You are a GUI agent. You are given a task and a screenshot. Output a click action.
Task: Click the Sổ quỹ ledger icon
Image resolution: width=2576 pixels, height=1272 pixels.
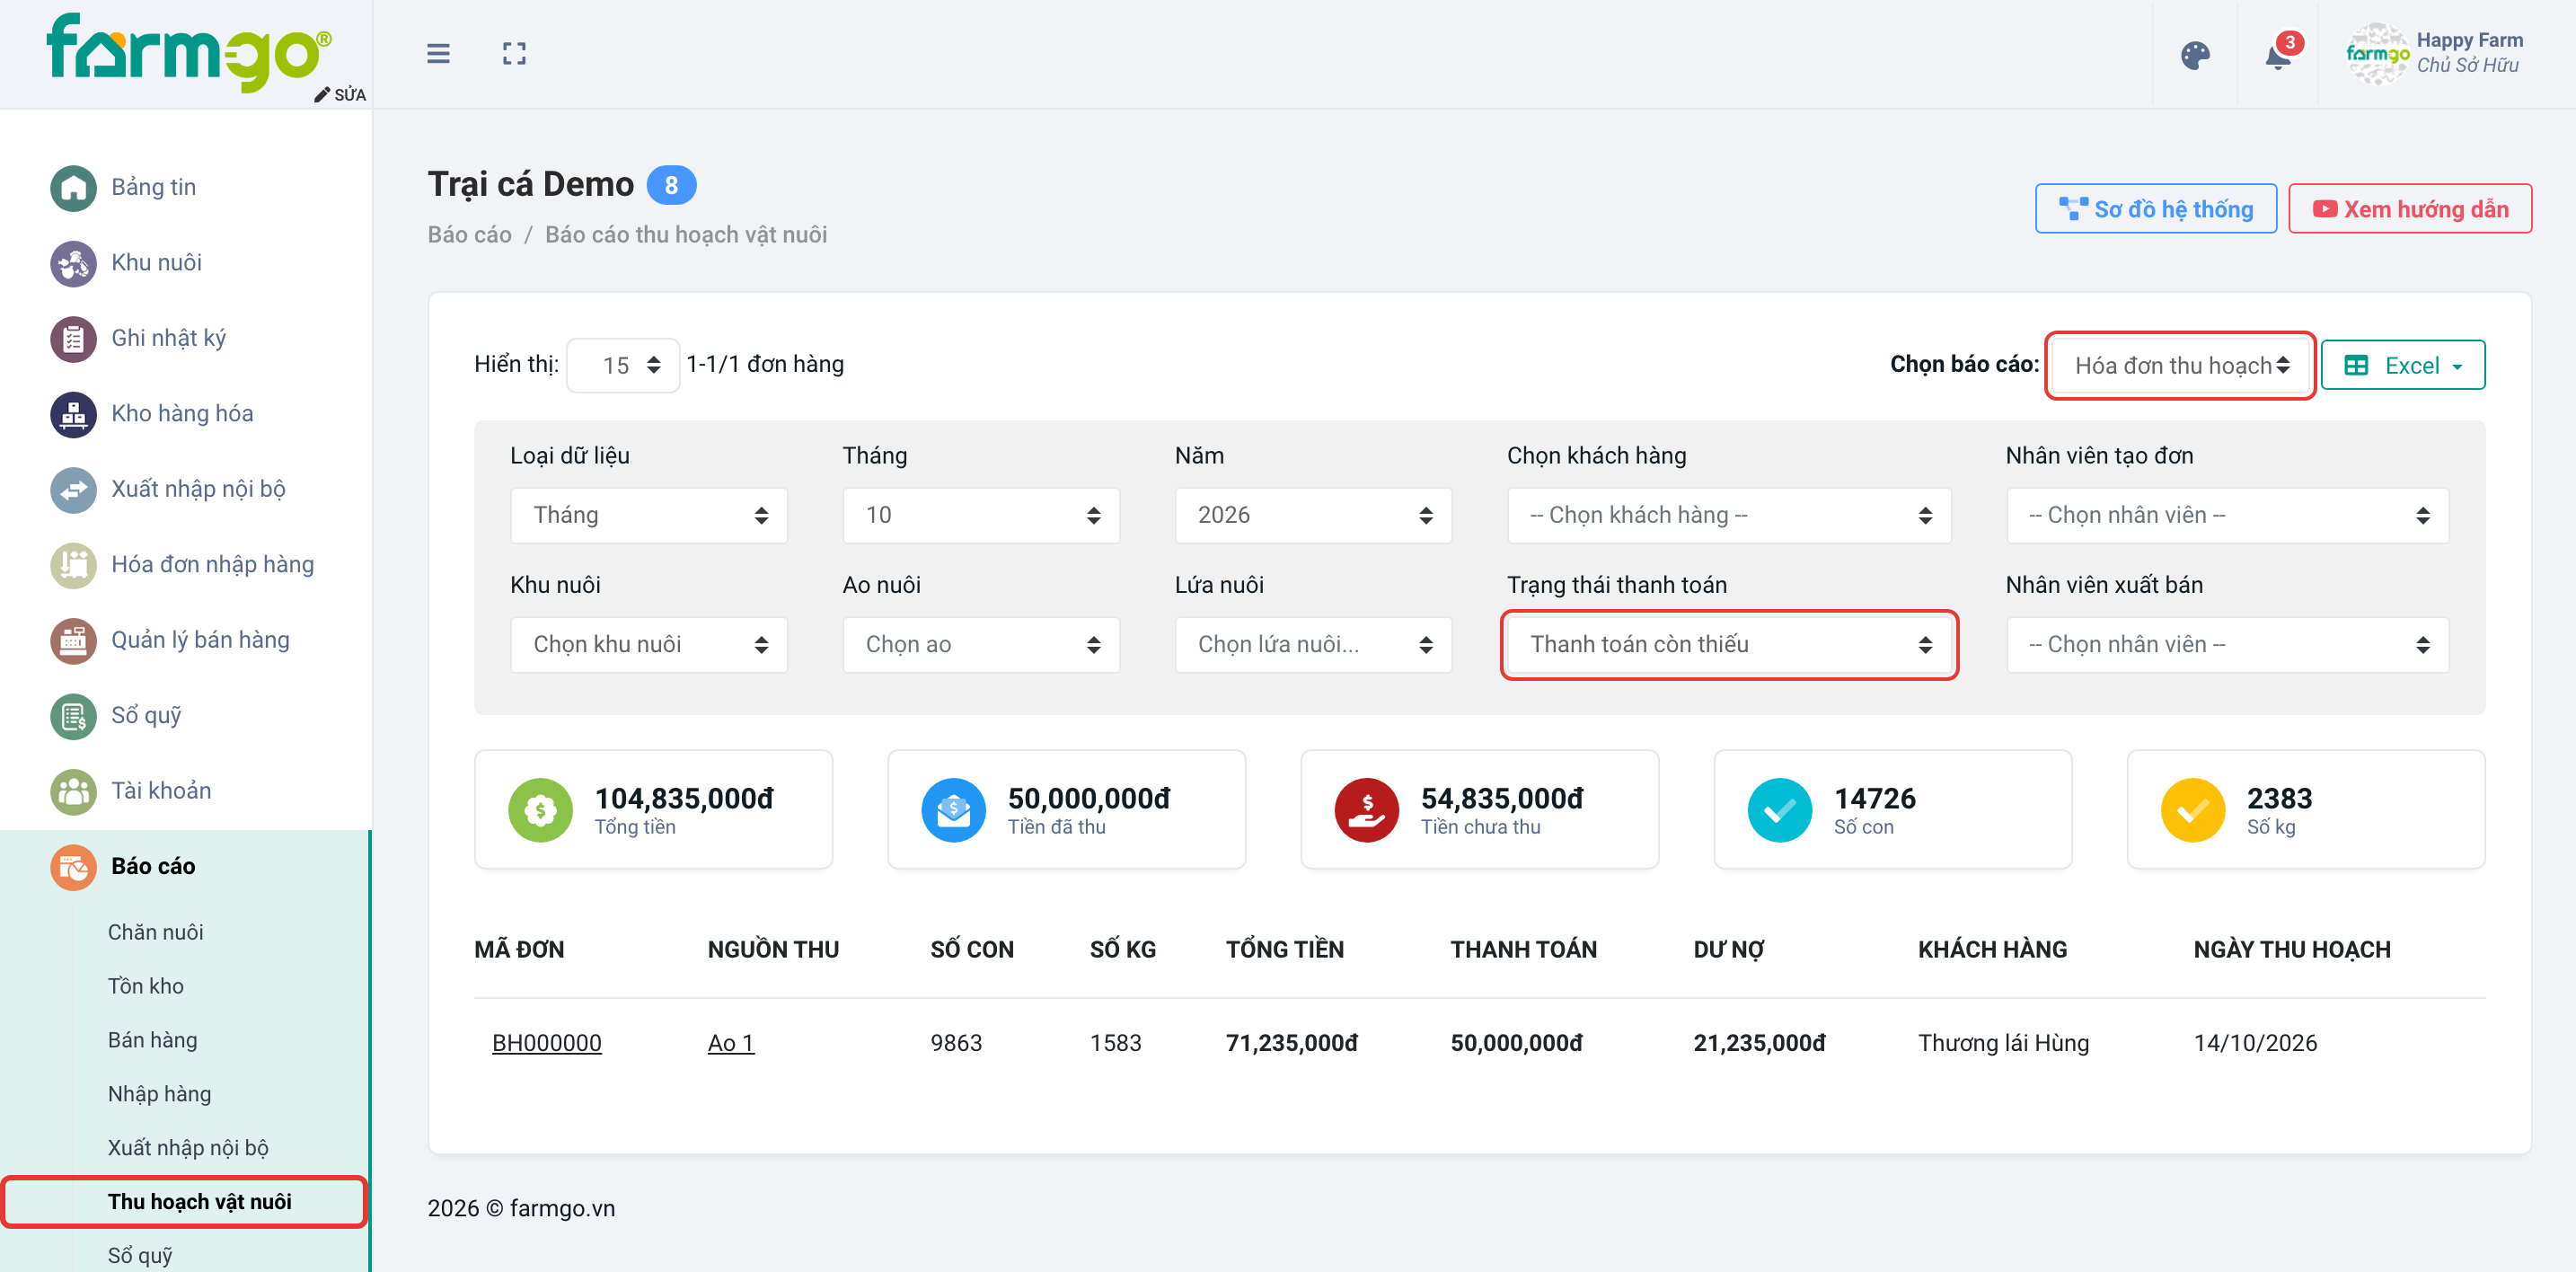(73, 717)
